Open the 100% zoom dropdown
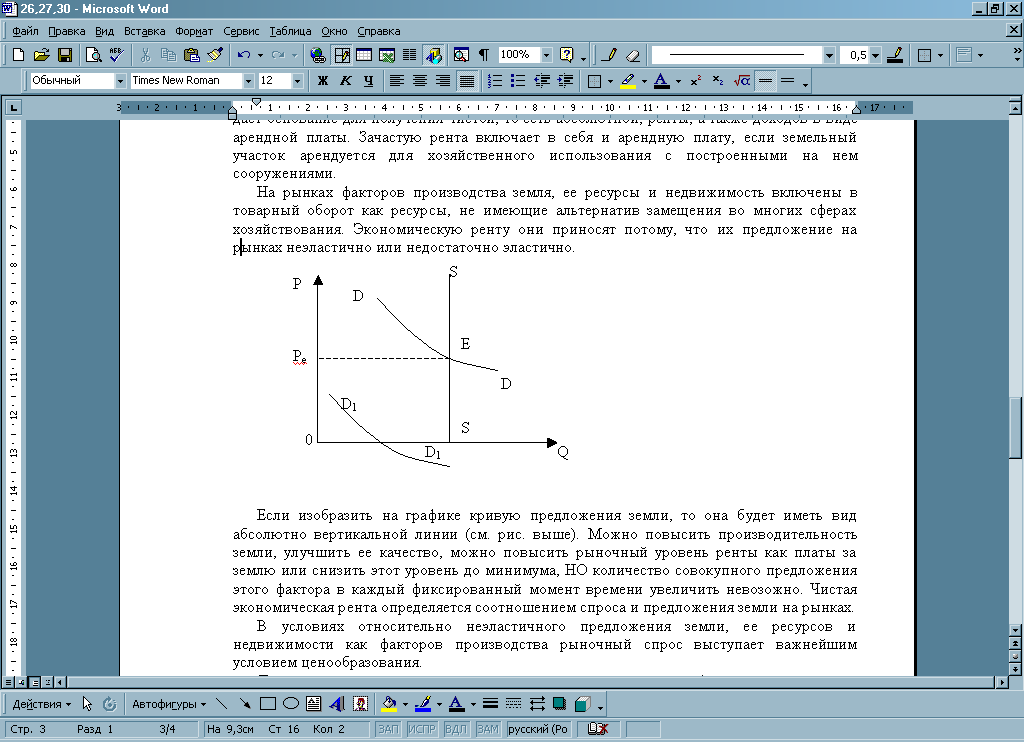This screenshot has height=742, width=1024. point(547,55)
